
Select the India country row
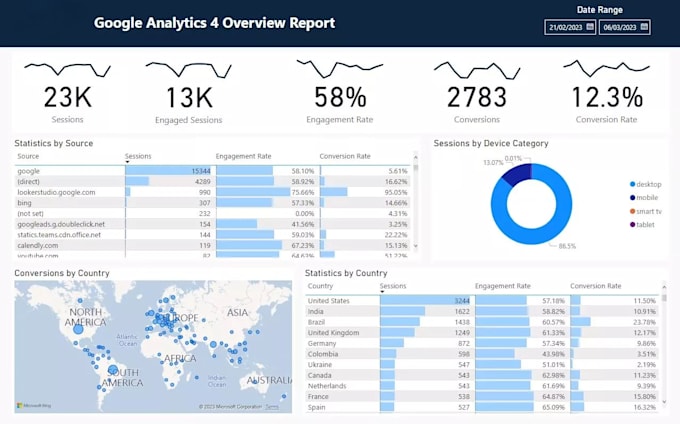pos(482,311)
